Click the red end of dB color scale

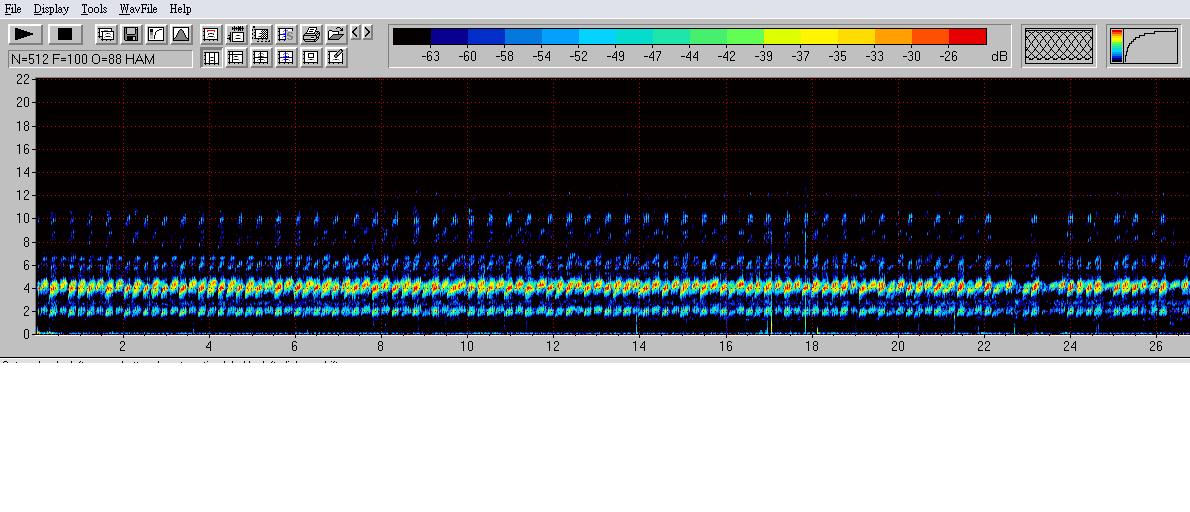968,37
